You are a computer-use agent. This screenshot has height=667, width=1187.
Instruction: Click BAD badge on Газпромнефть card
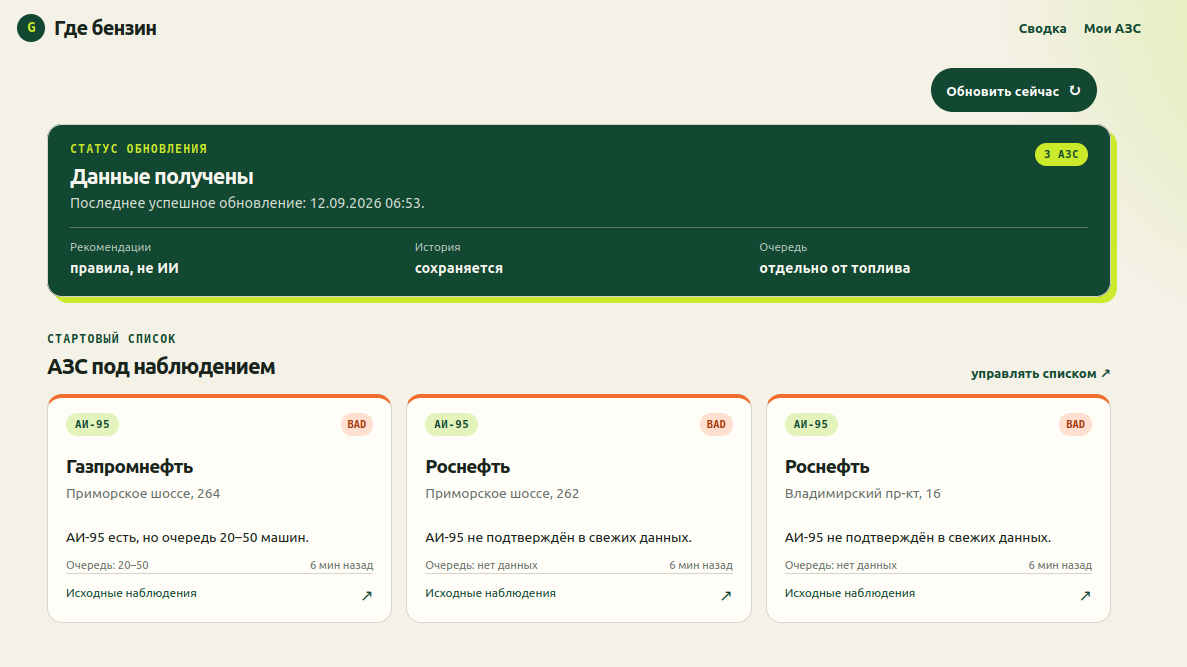pos(357,424)
